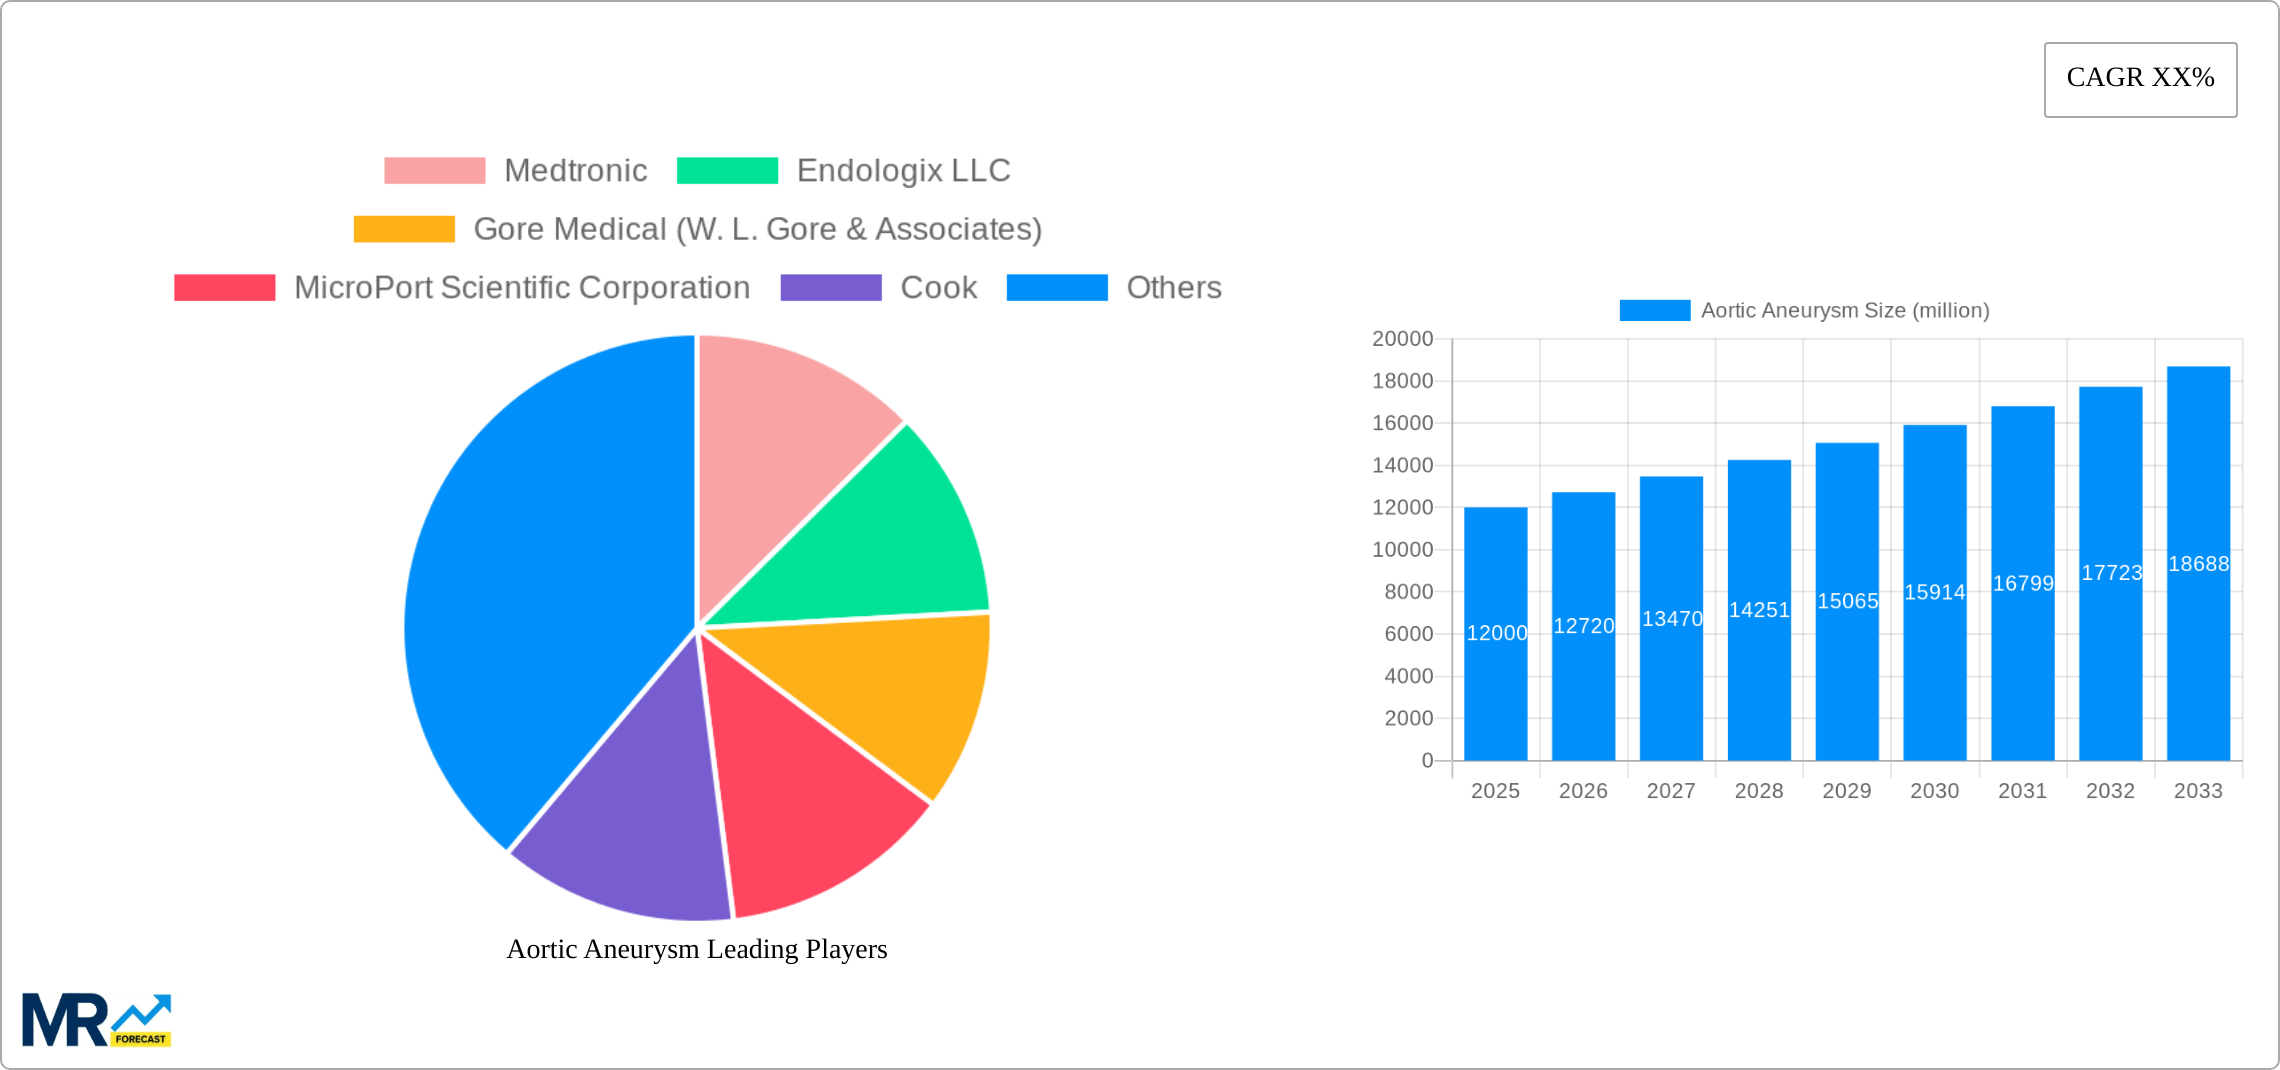This screenshot has height=1070, width=2280.
Task: Click the Others legend label text
Action: 1173,288
